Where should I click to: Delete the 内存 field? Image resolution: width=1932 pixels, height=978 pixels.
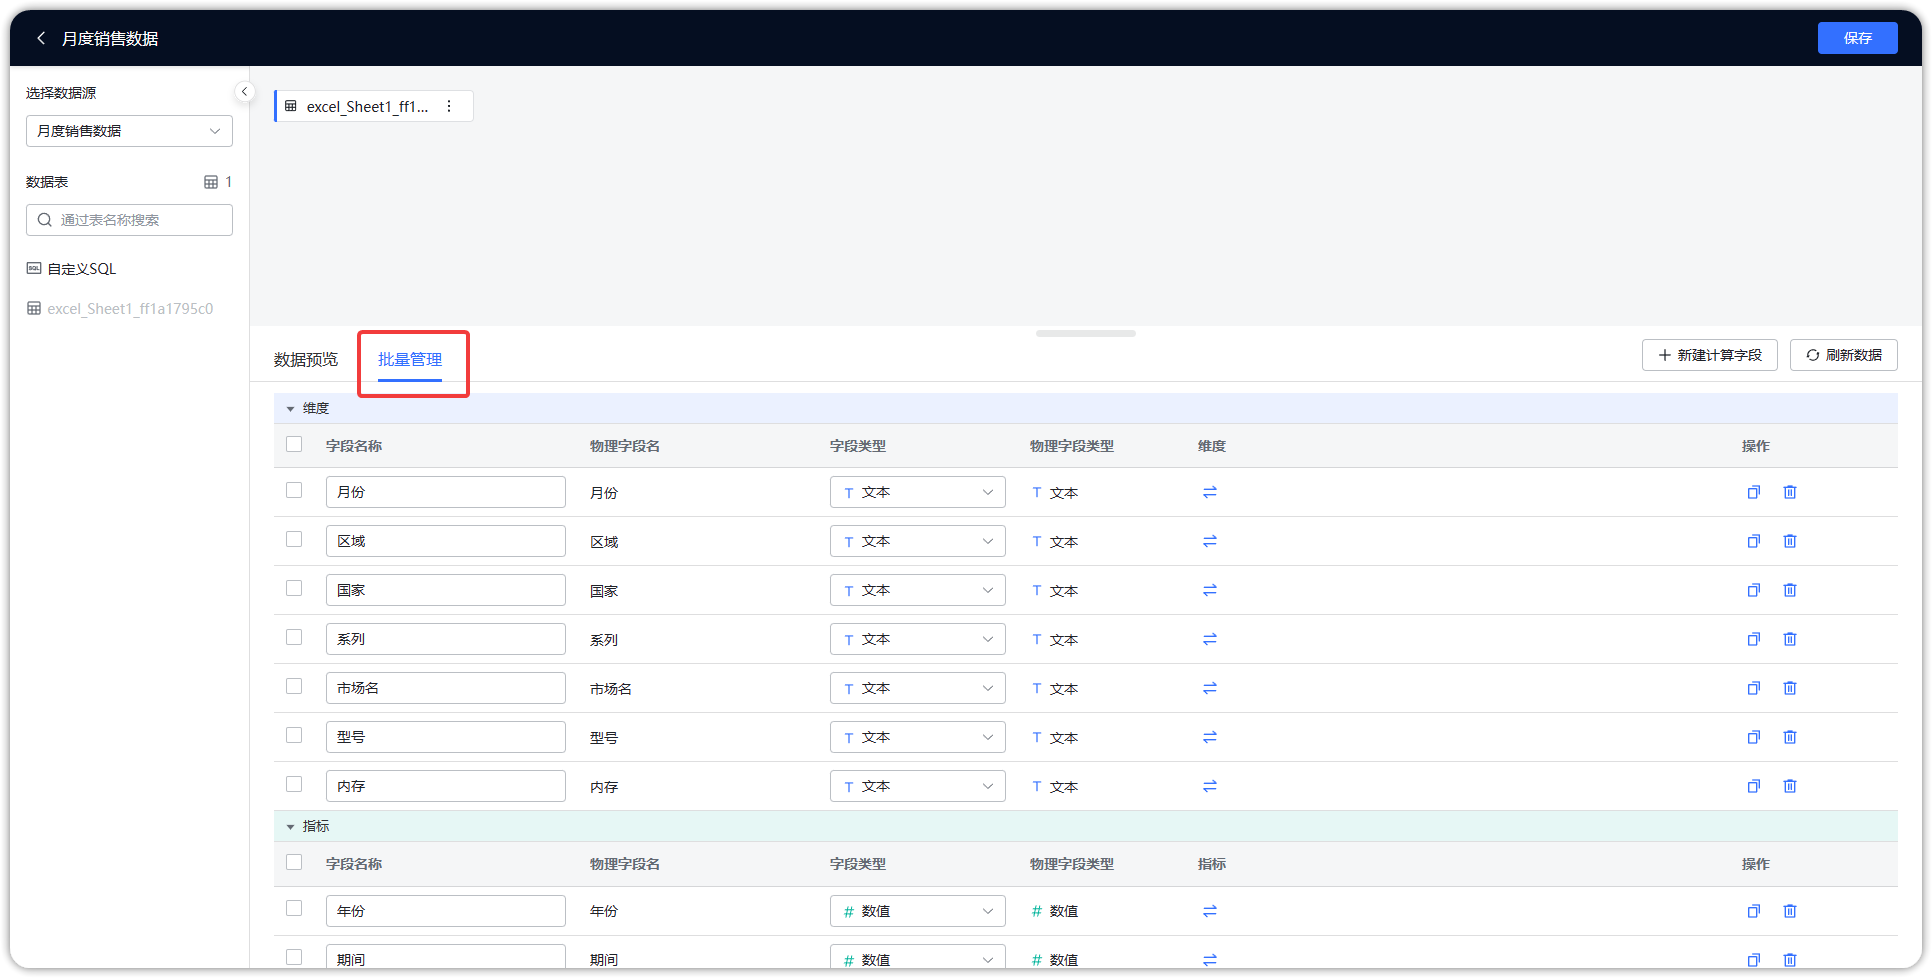tap(1790, 786)
